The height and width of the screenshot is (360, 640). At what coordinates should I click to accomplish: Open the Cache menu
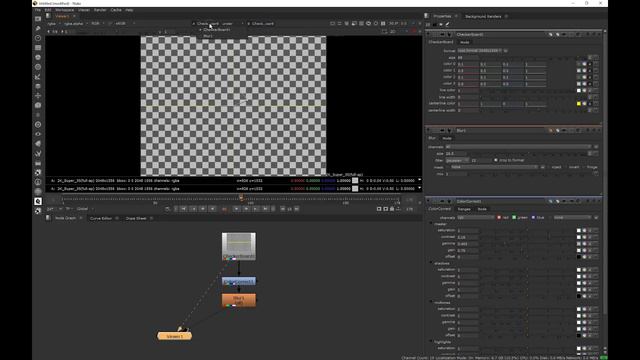tap(116, 10)
